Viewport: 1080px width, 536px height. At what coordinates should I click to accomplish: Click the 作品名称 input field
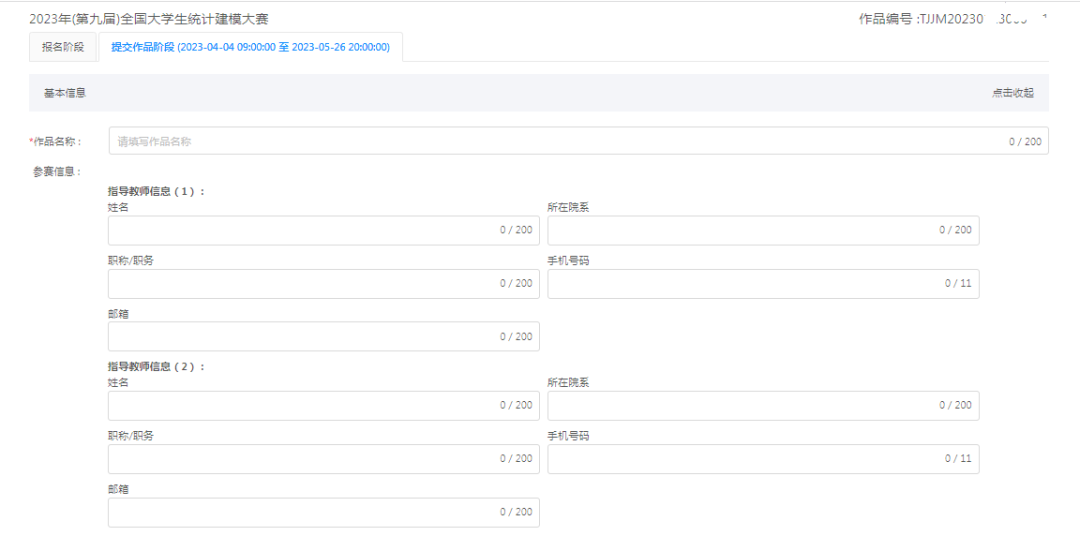point(560,141)
